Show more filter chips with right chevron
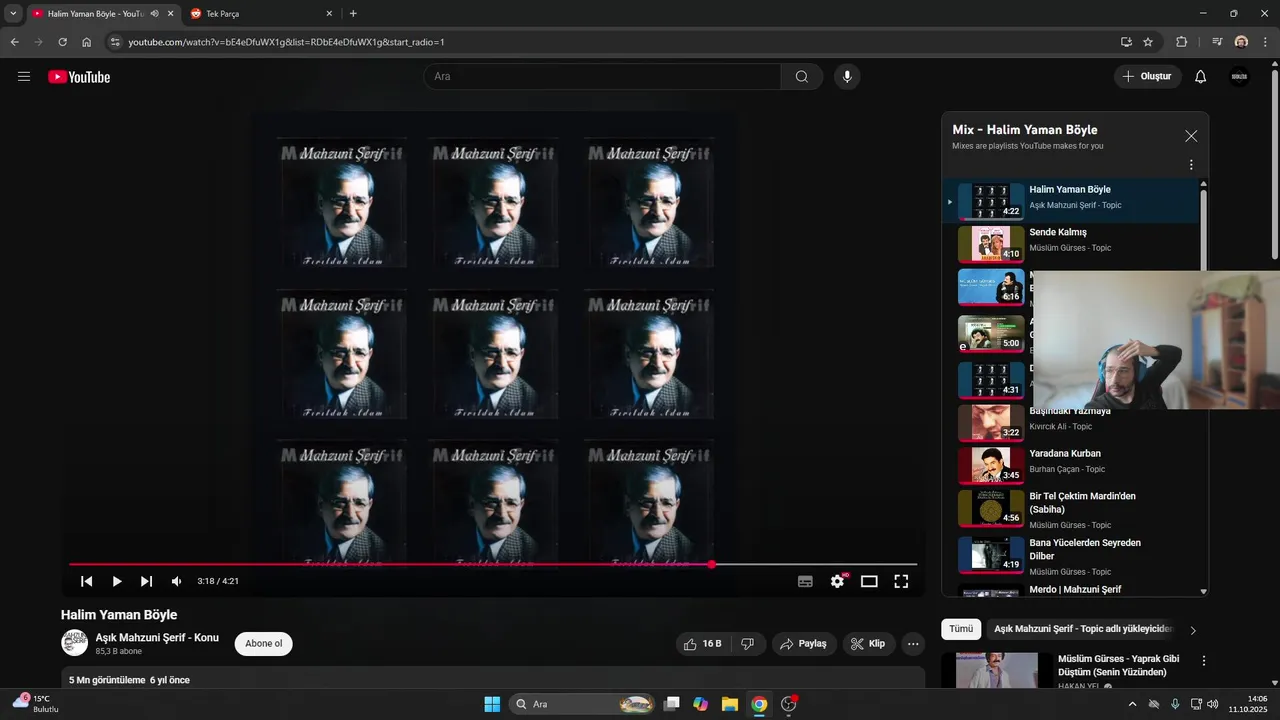 coord(1193,630)
